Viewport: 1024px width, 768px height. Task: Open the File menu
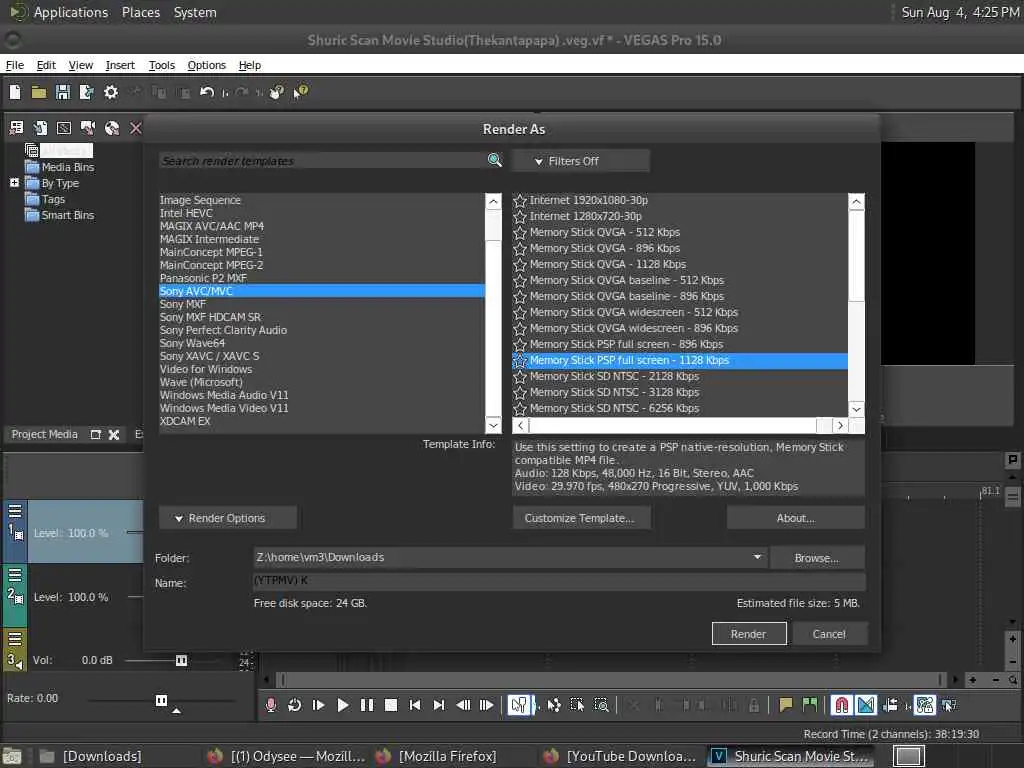click(14, 65)
